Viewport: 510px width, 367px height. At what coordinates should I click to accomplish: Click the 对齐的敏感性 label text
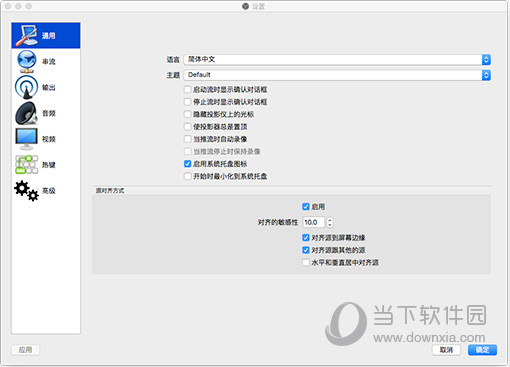click(x=278, y=222)
